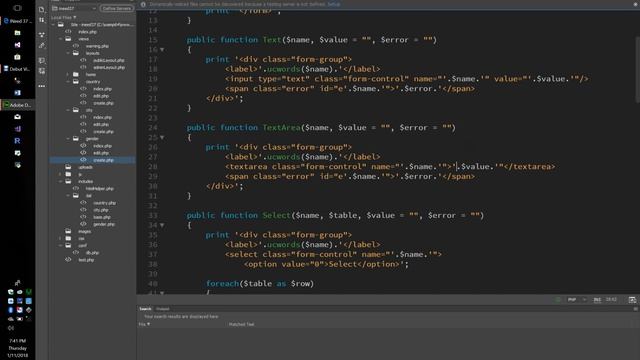The height and width of the screenshot is (360, 640).
Task: Open warning.php in the views folder
Action: point(97,46)
